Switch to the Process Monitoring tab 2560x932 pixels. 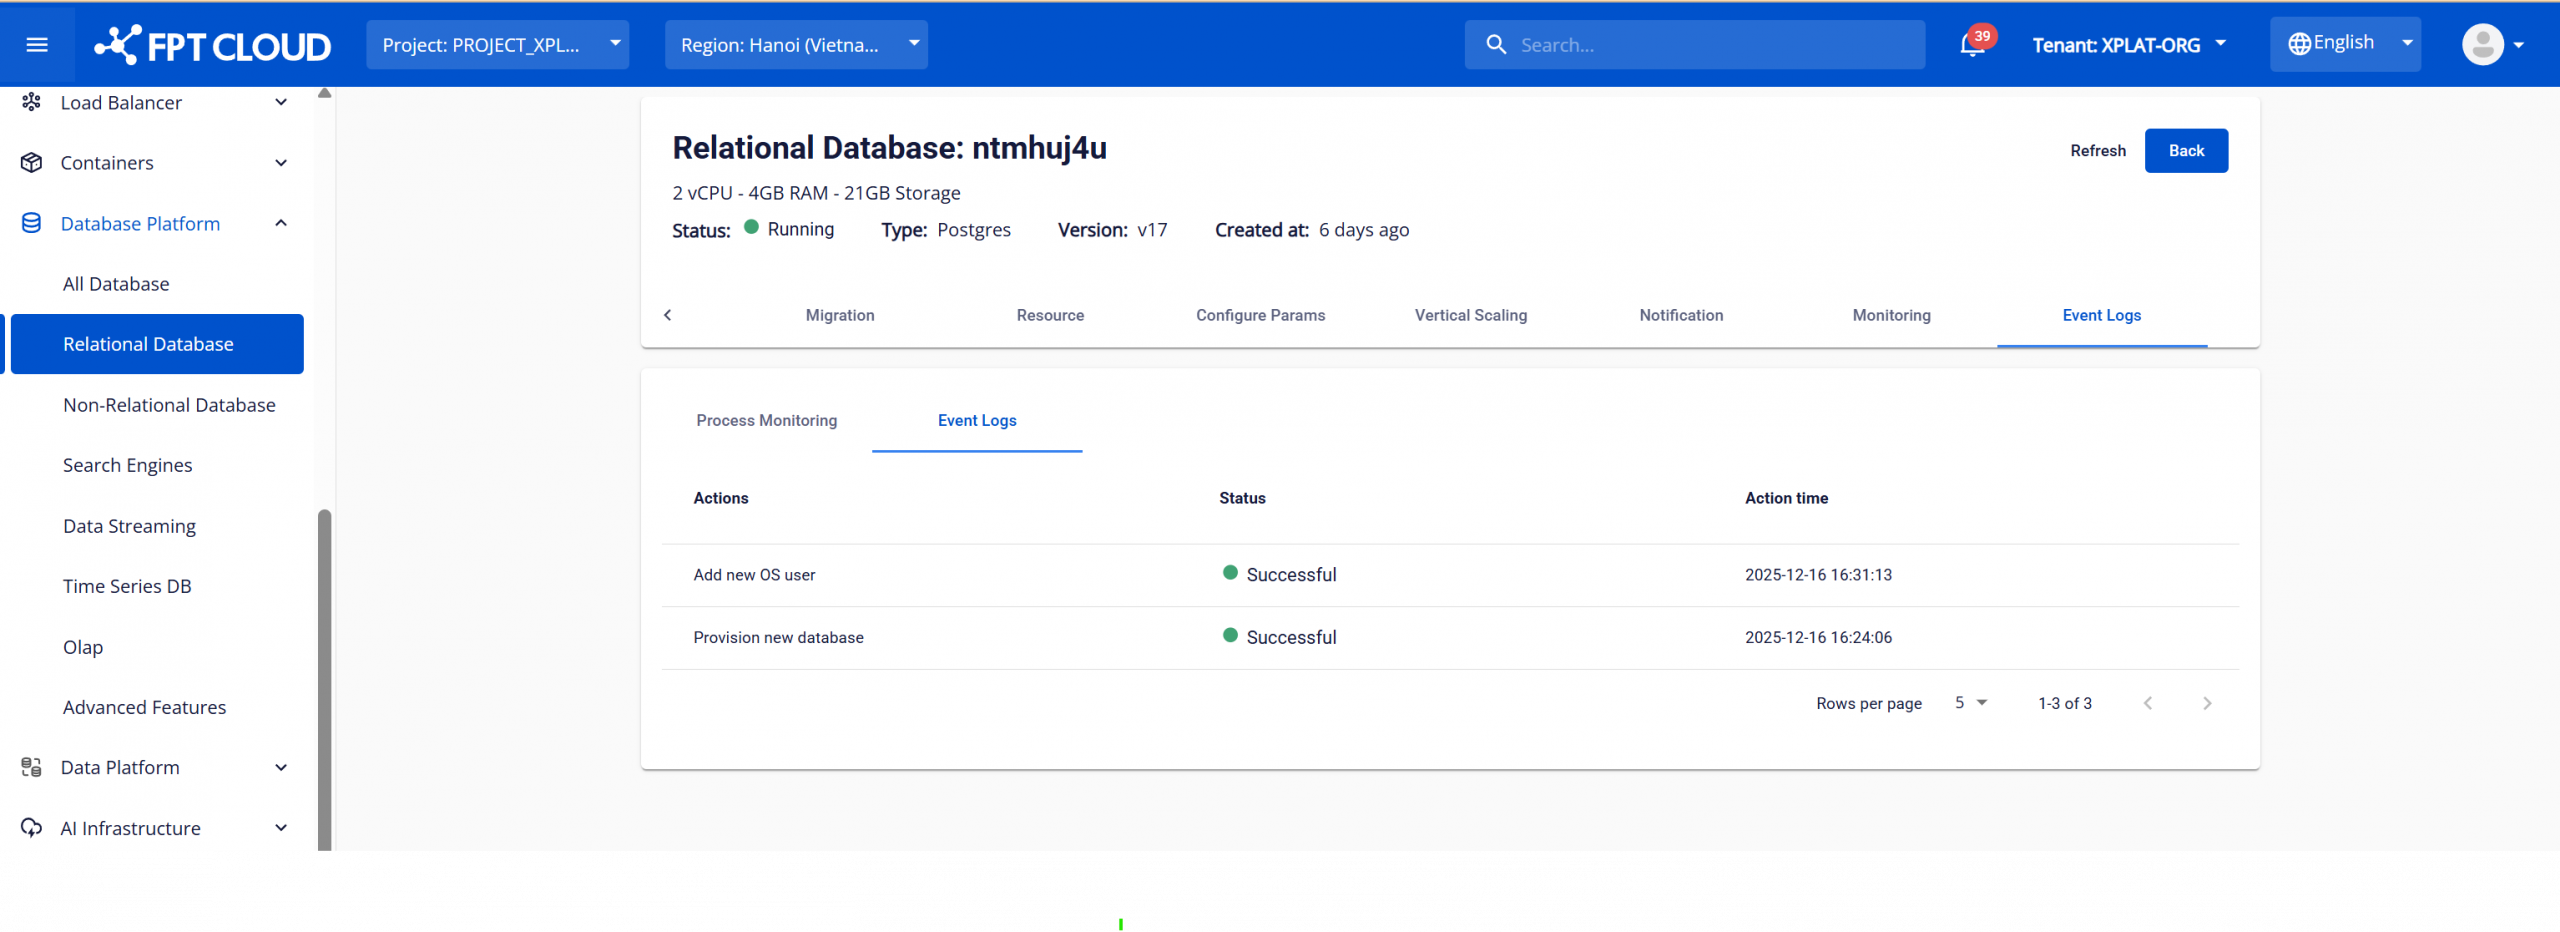click(x=766, y=421)
